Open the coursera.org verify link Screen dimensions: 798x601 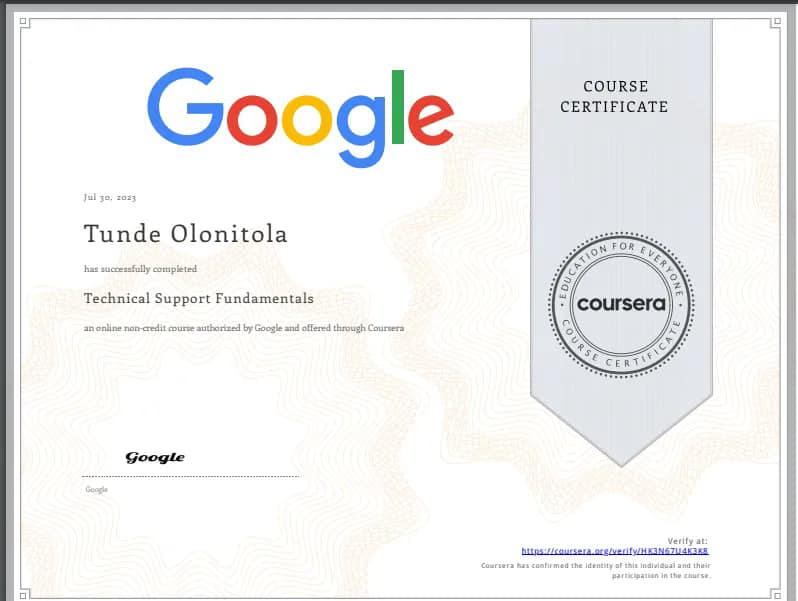(615, 551)
